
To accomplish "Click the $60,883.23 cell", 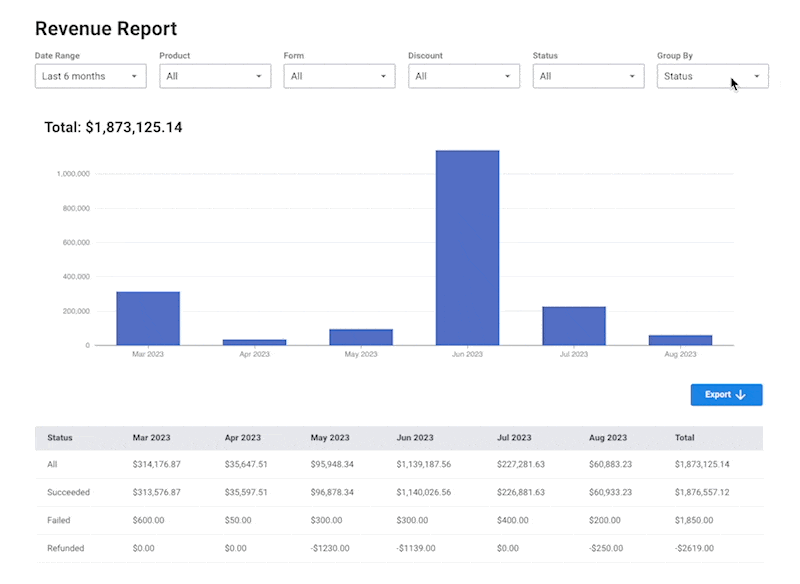I will pyautogui.click(x=611, y=464).
